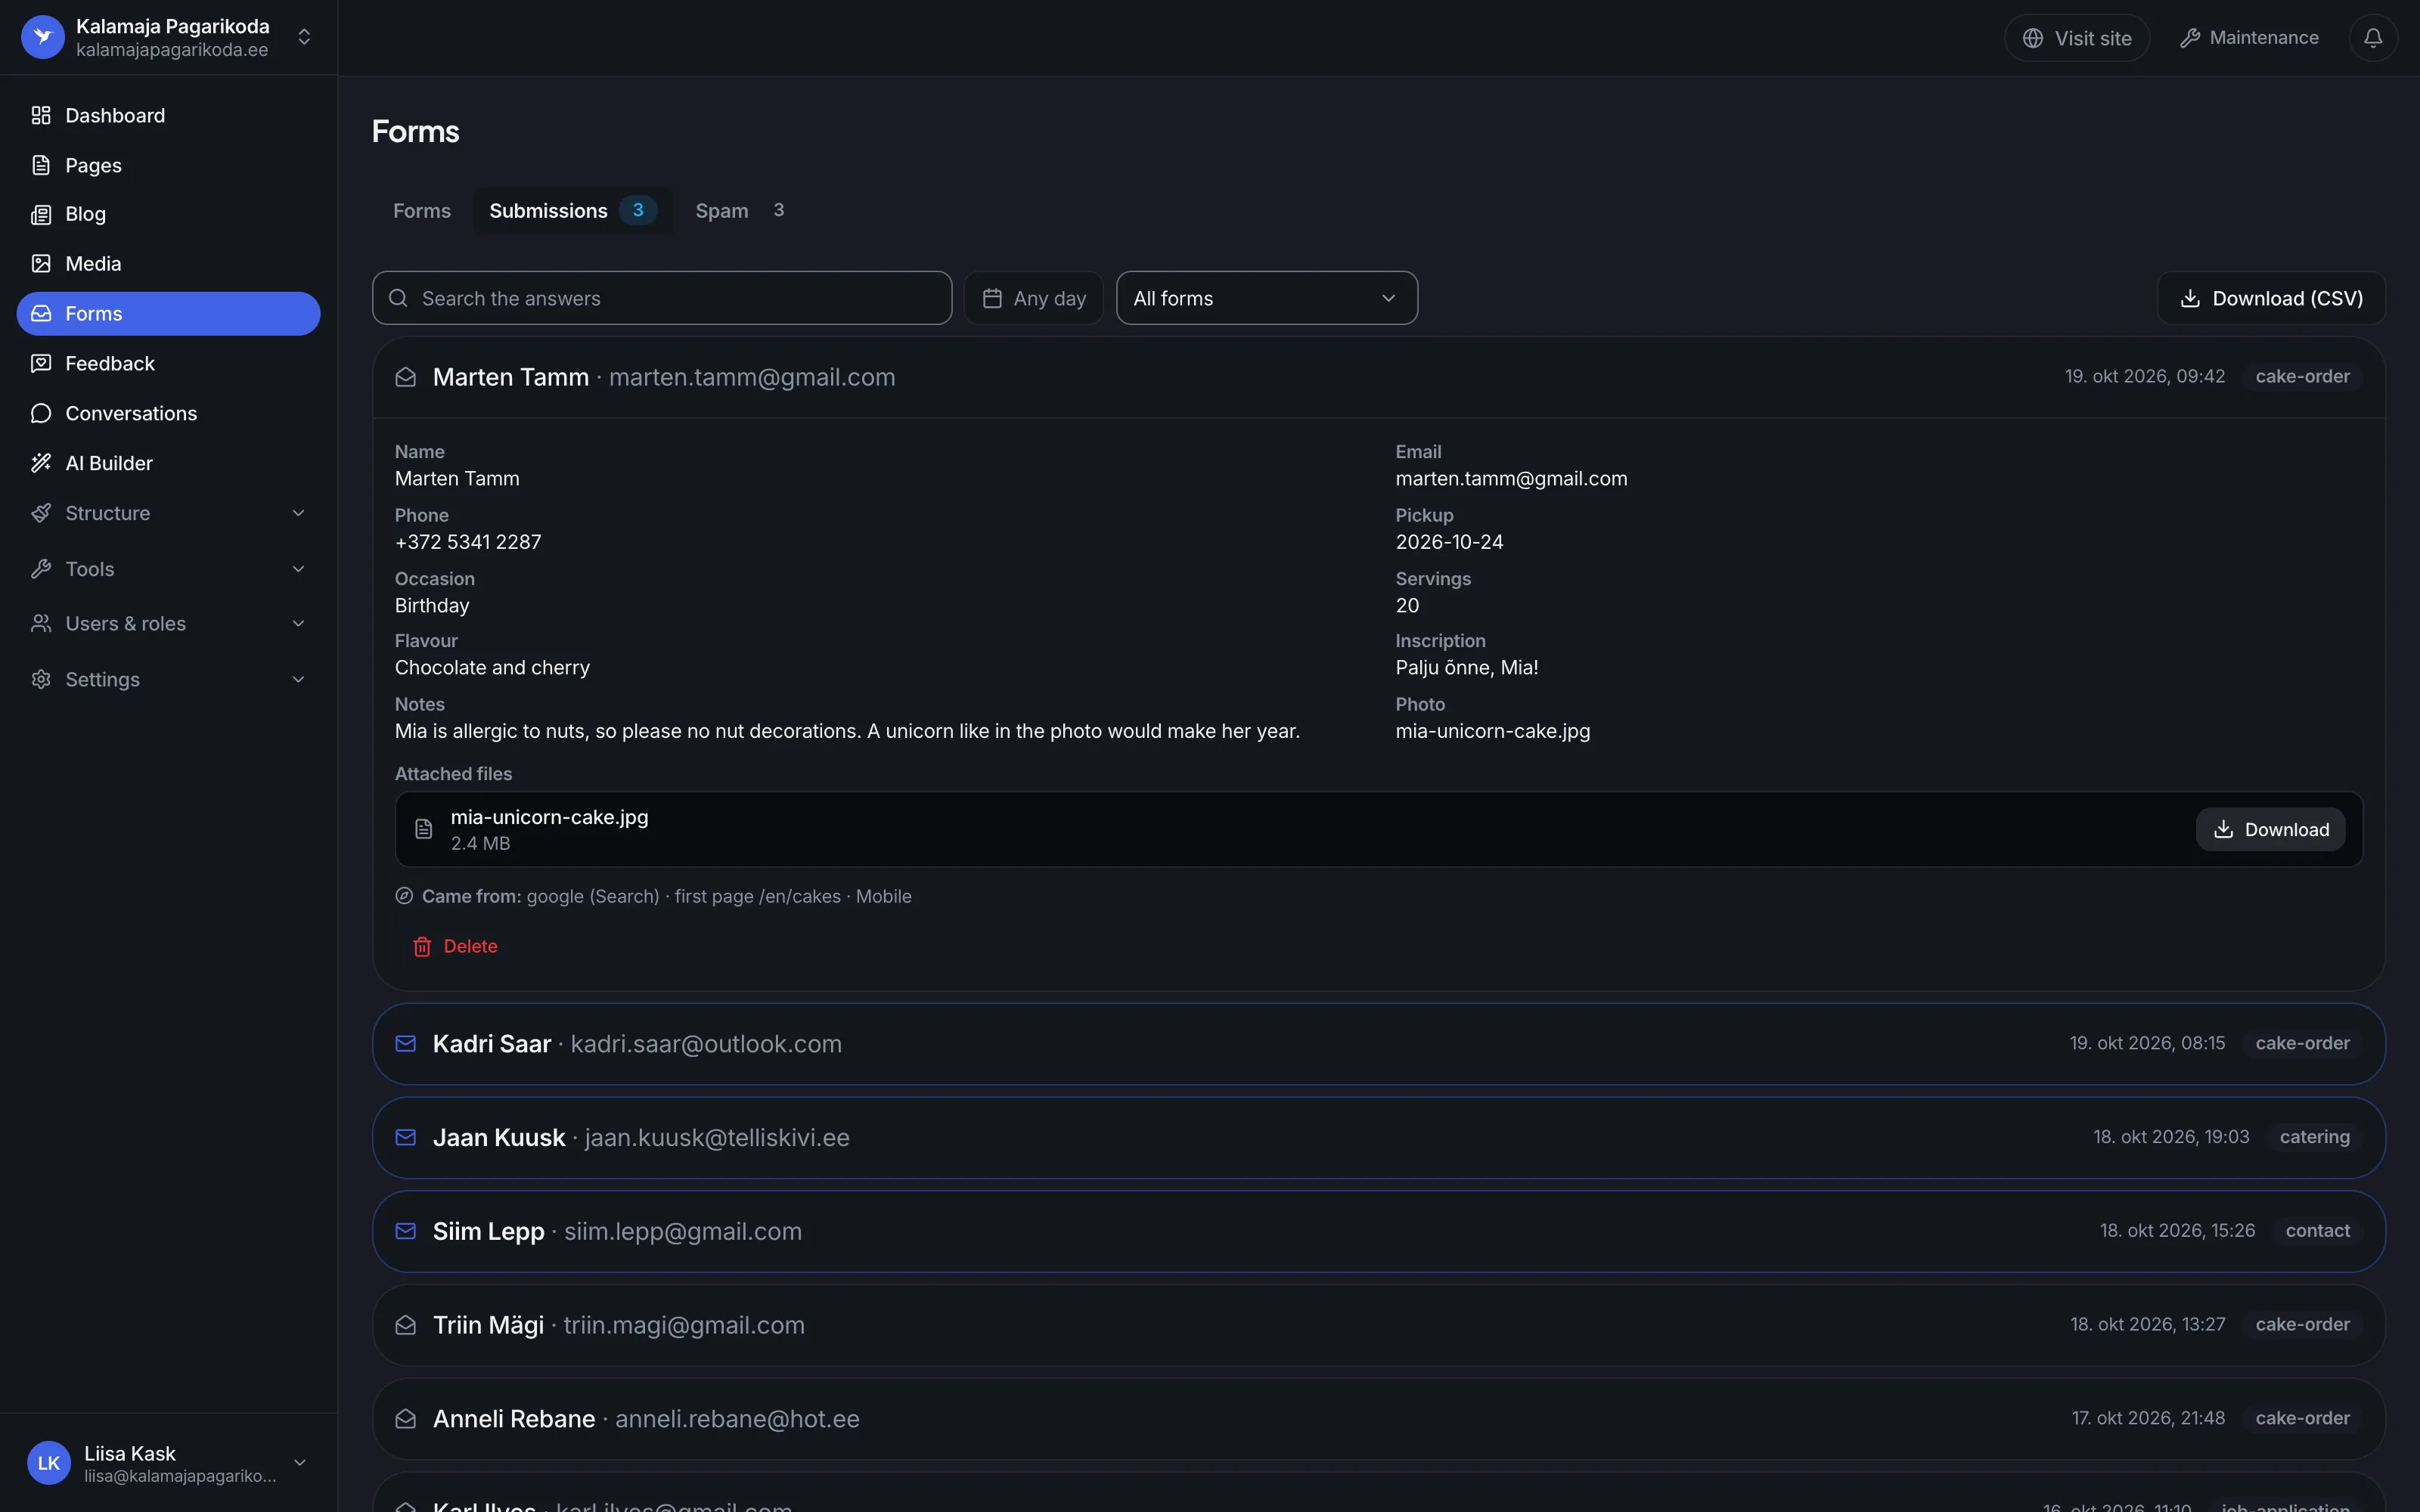The image size is (2420, 1512).
Task: Click the unread envelope icon beside Siim Lepp
Action: (x=405, y=1231)
